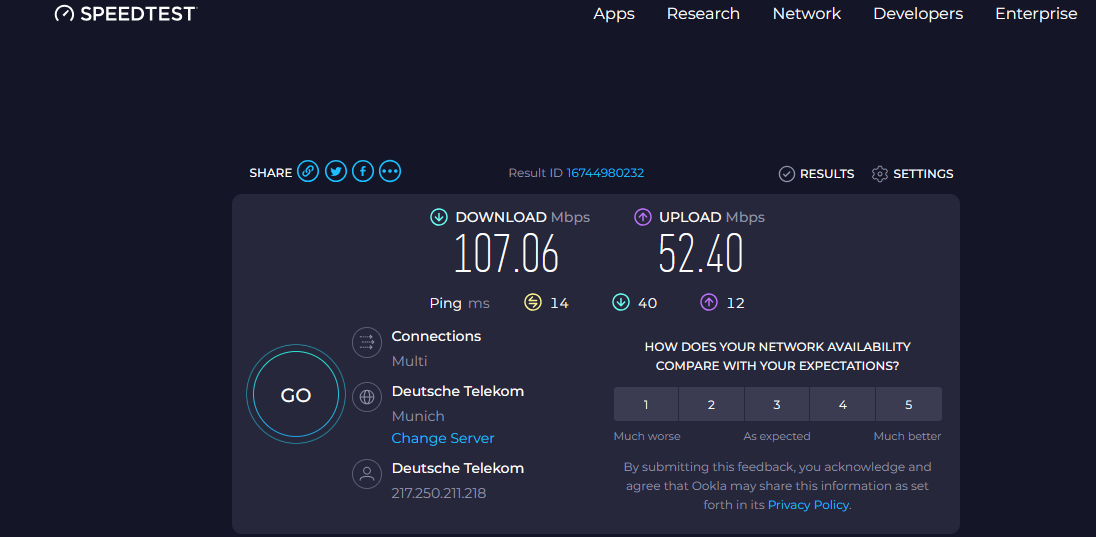Click the upload speed 52.40

(700, 253)
